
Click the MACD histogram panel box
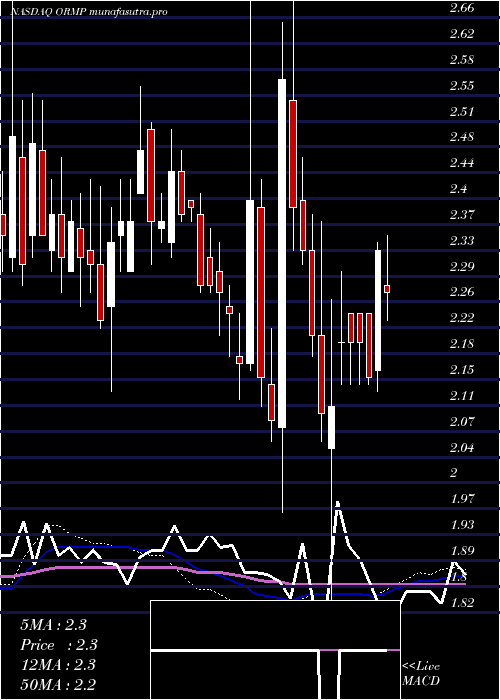tap(275, 650)
